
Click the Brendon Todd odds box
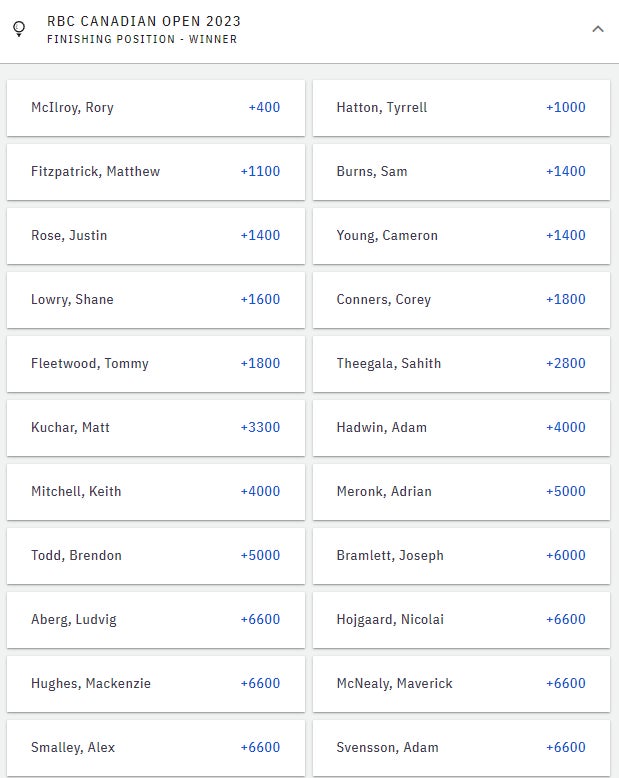[155, 556]
